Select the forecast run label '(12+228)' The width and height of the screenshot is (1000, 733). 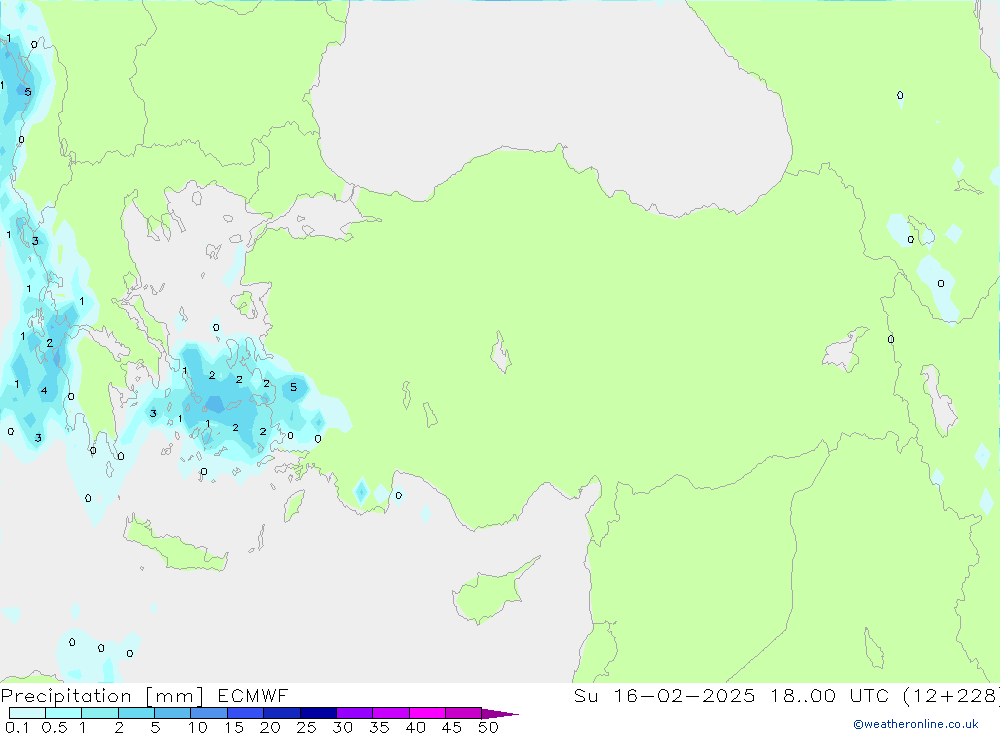coord(951,695)
